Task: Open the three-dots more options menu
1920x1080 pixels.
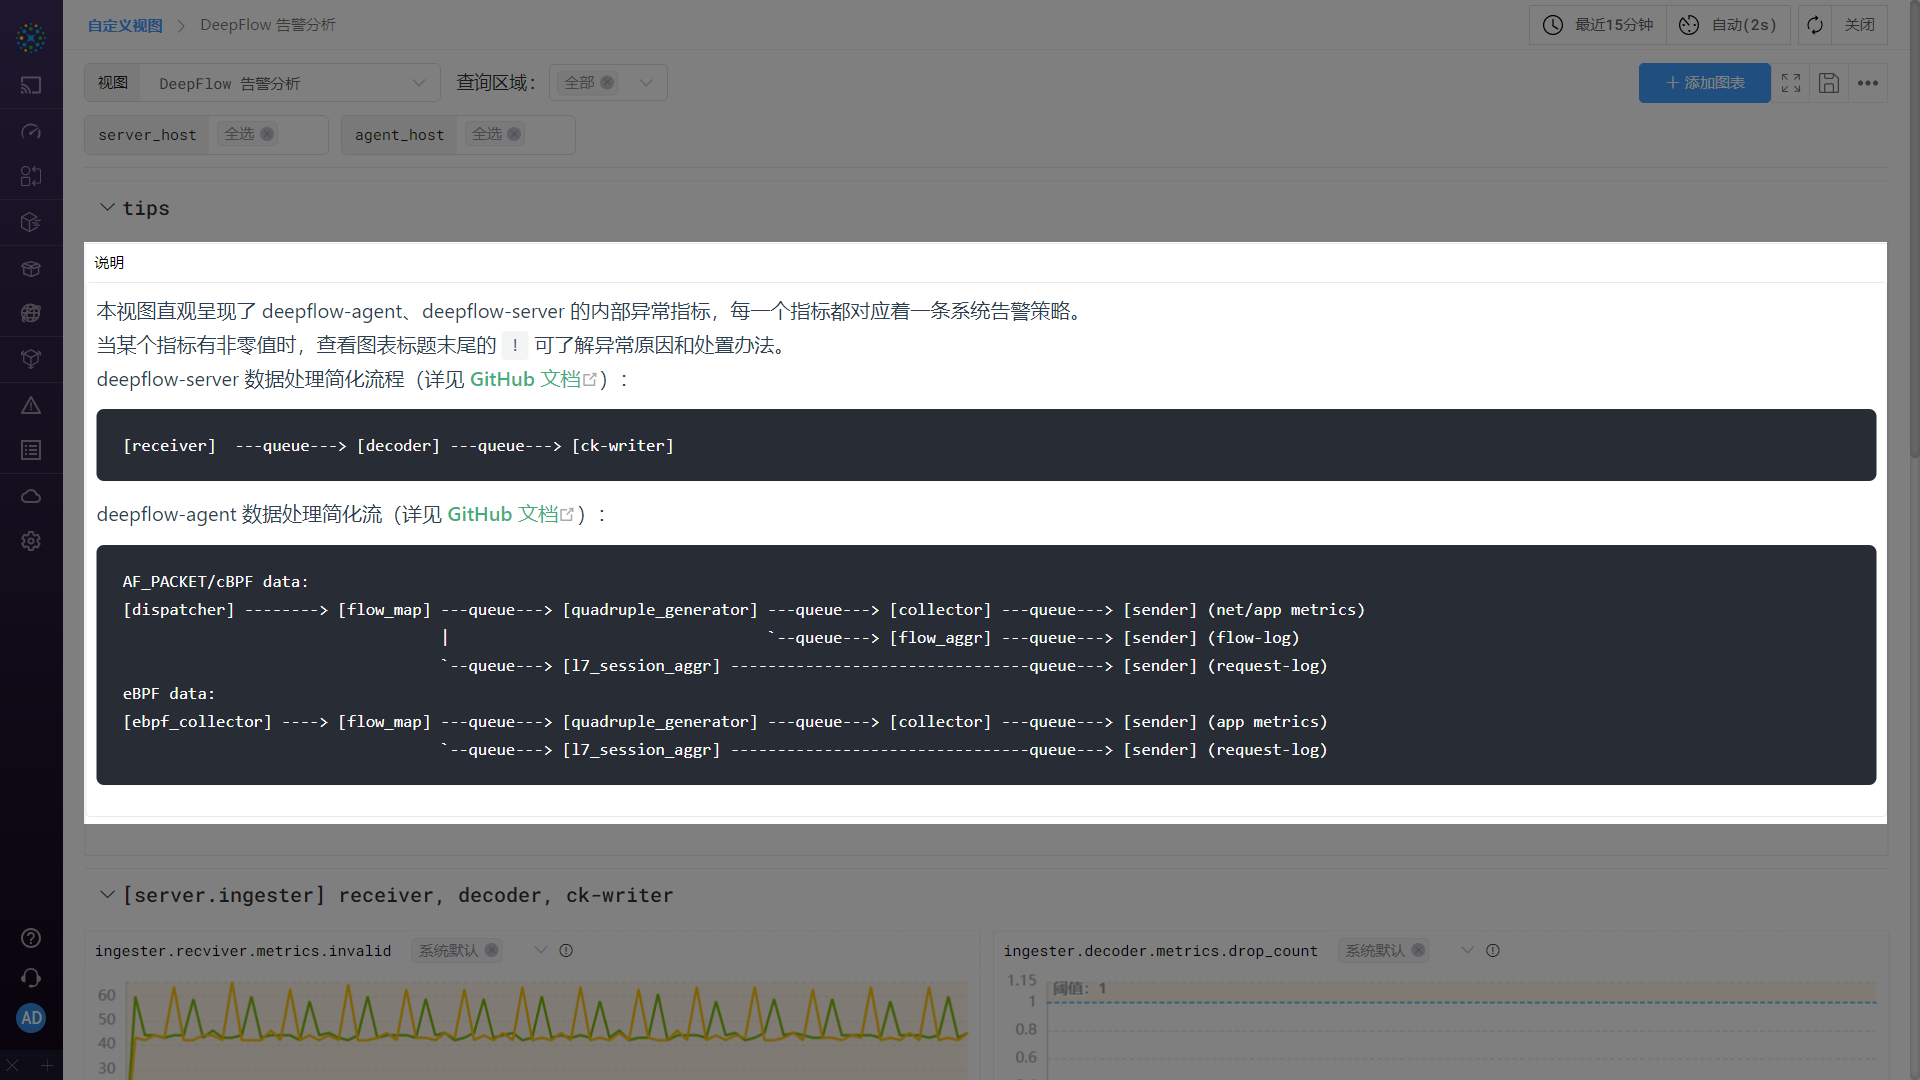Action: click(1867, 83)
